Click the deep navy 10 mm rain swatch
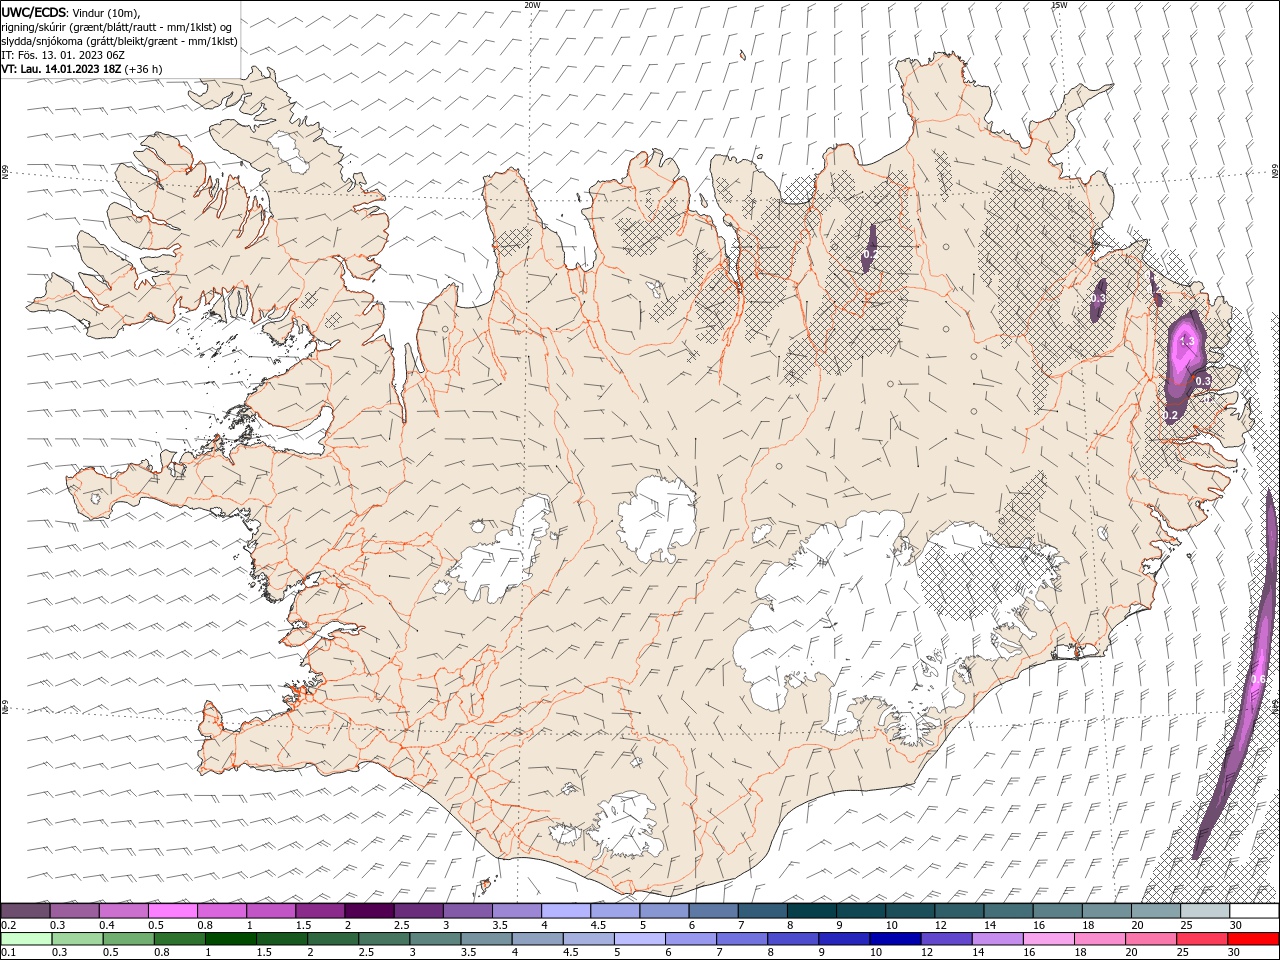Screen dimensions: 1280x960 (894, 938)
